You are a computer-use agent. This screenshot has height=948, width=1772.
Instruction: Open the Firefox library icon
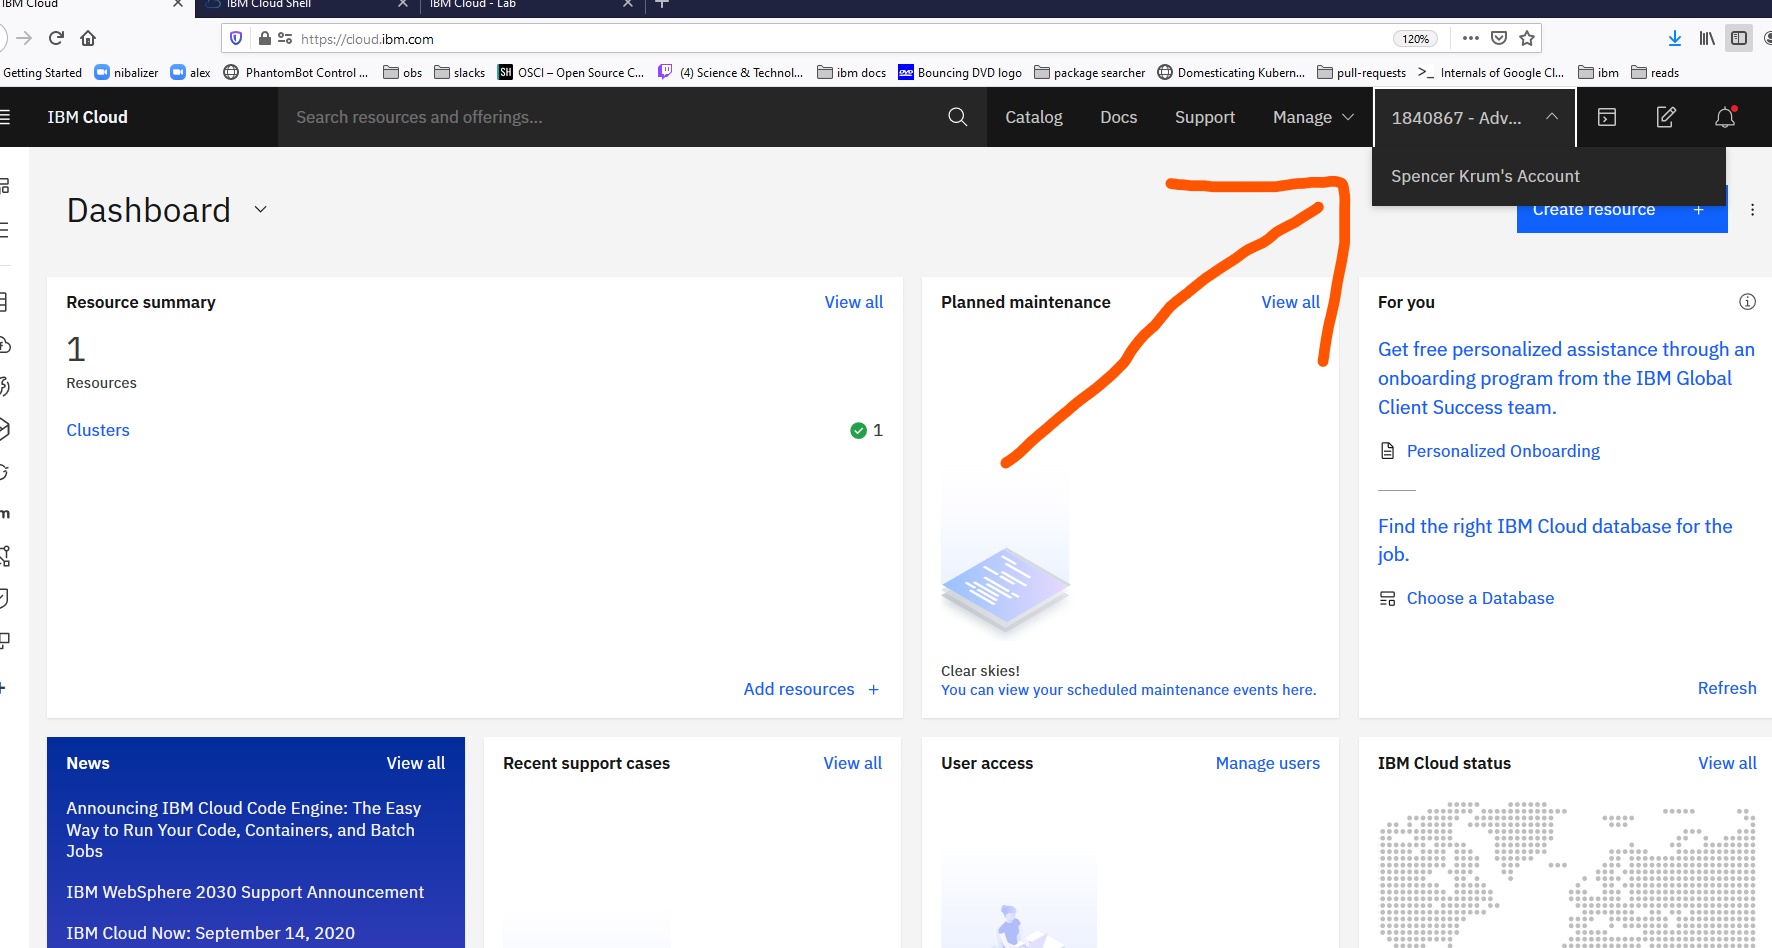tap(1707, 38)
